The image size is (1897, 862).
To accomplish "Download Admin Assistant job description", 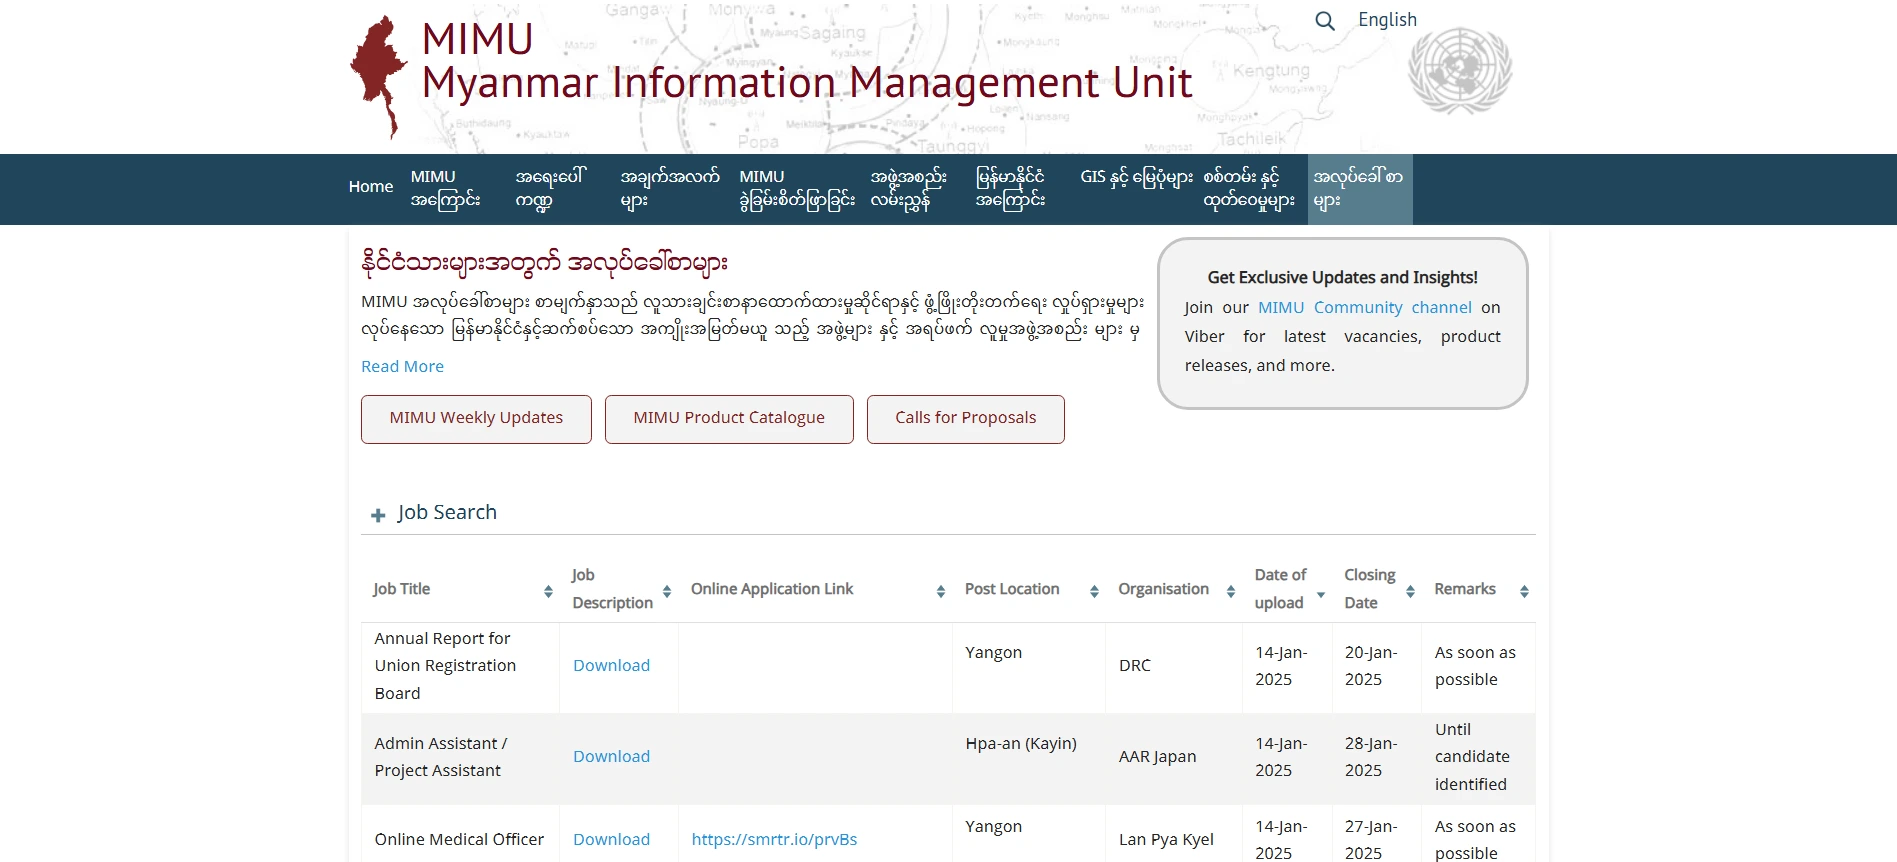I will click(611, 757).
